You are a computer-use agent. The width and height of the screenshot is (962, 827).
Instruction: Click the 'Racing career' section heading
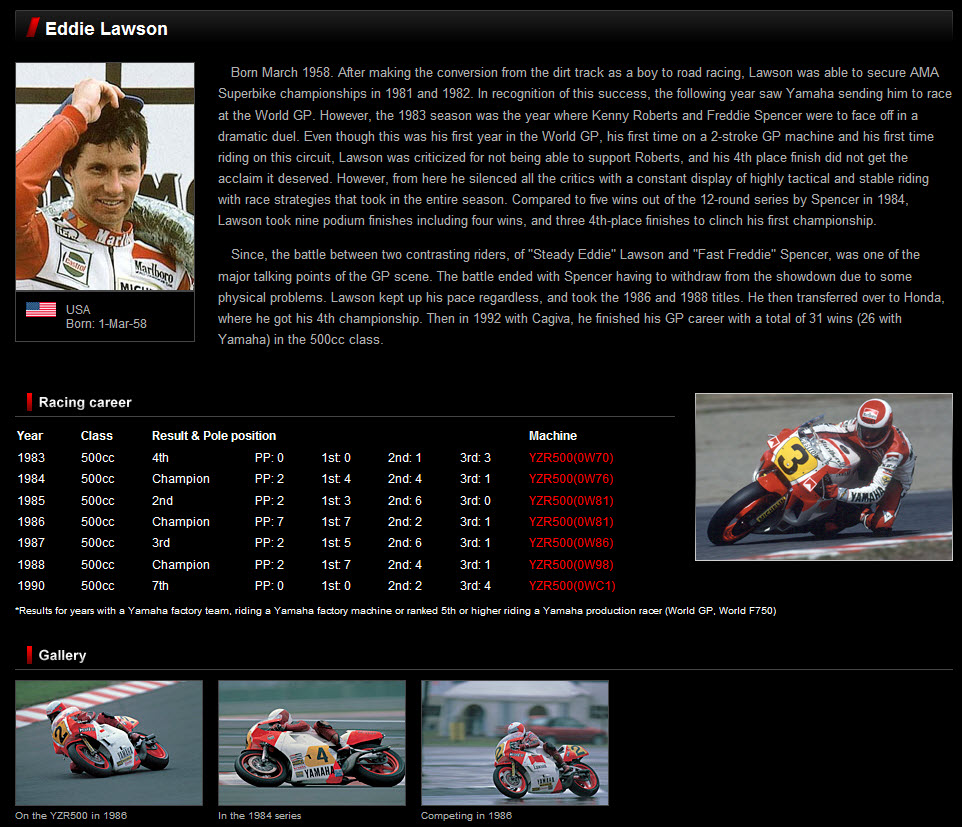coord(85,402)
